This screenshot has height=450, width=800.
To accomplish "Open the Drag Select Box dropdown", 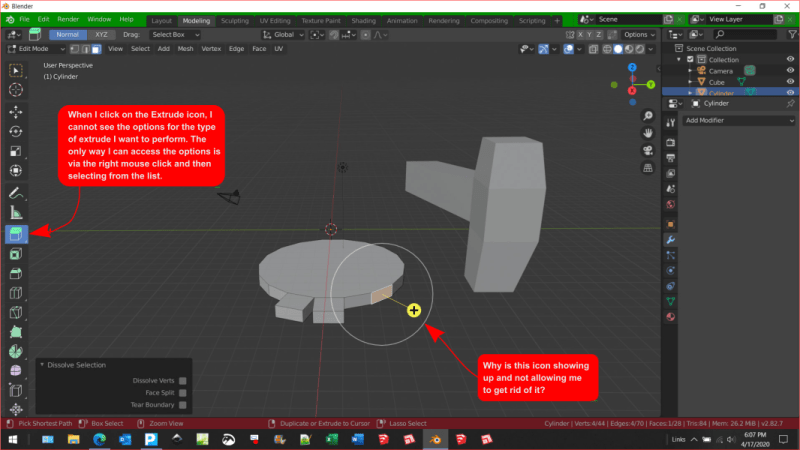I will pyautogui.click(x=175, y=35).
